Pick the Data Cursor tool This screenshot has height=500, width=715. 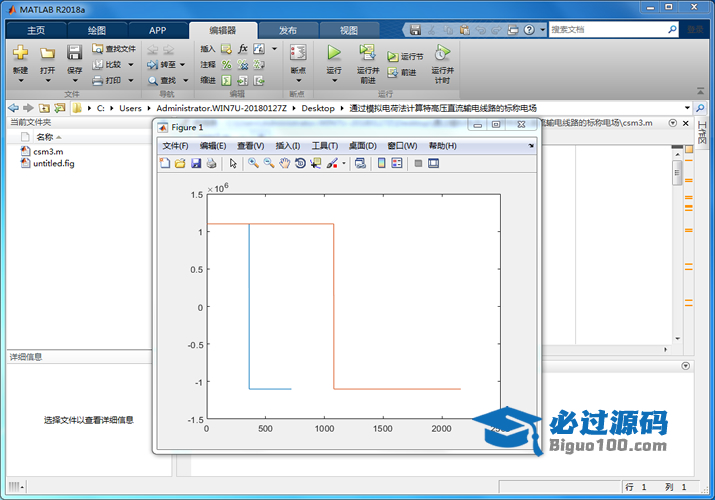[x=316, y=163]
